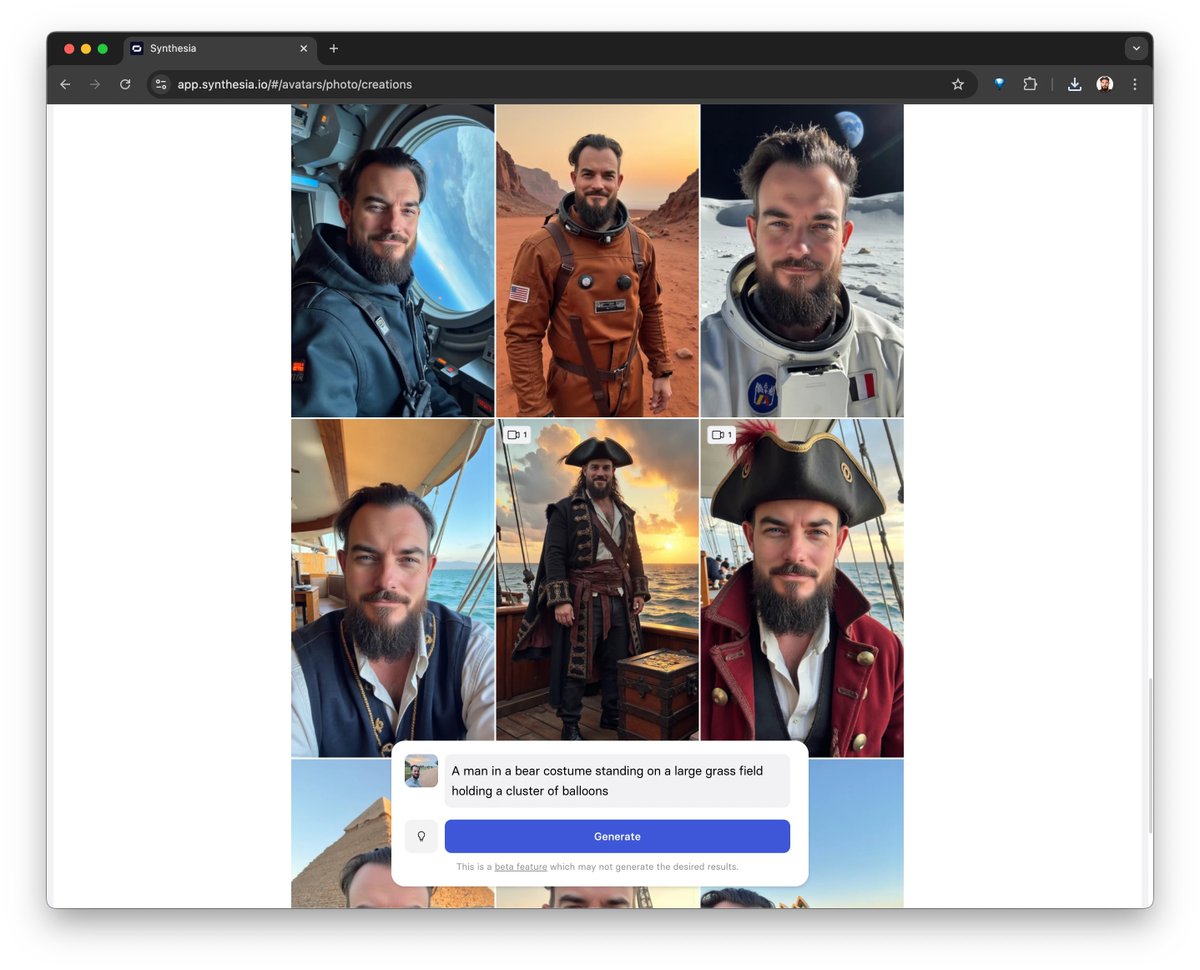Reload the page
Image resolution: width=1200 pixels, height=970 pixels.
click(125, 85)
